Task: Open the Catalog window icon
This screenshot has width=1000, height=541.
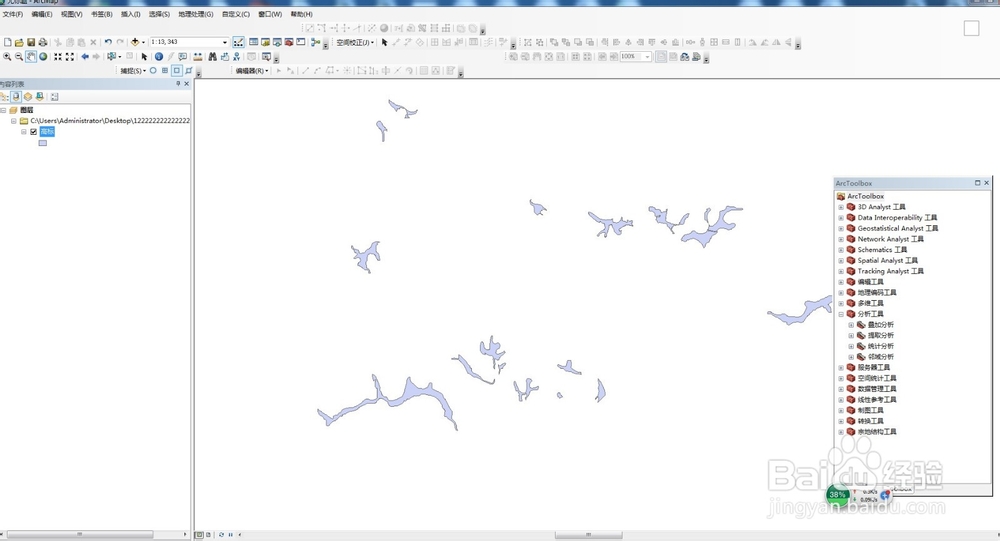Action: pos(265,42)
